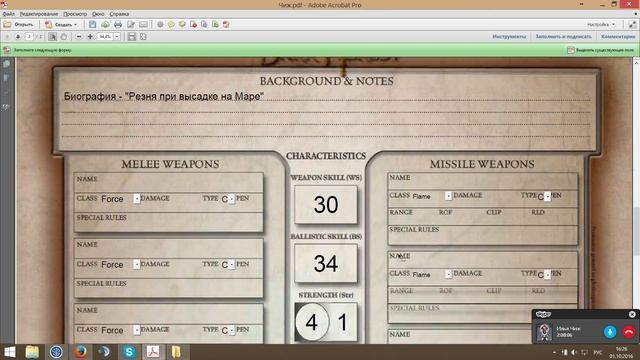Zoom out with the minus icon
Screen dimensions: 640x360
click(x=79, y=37)
